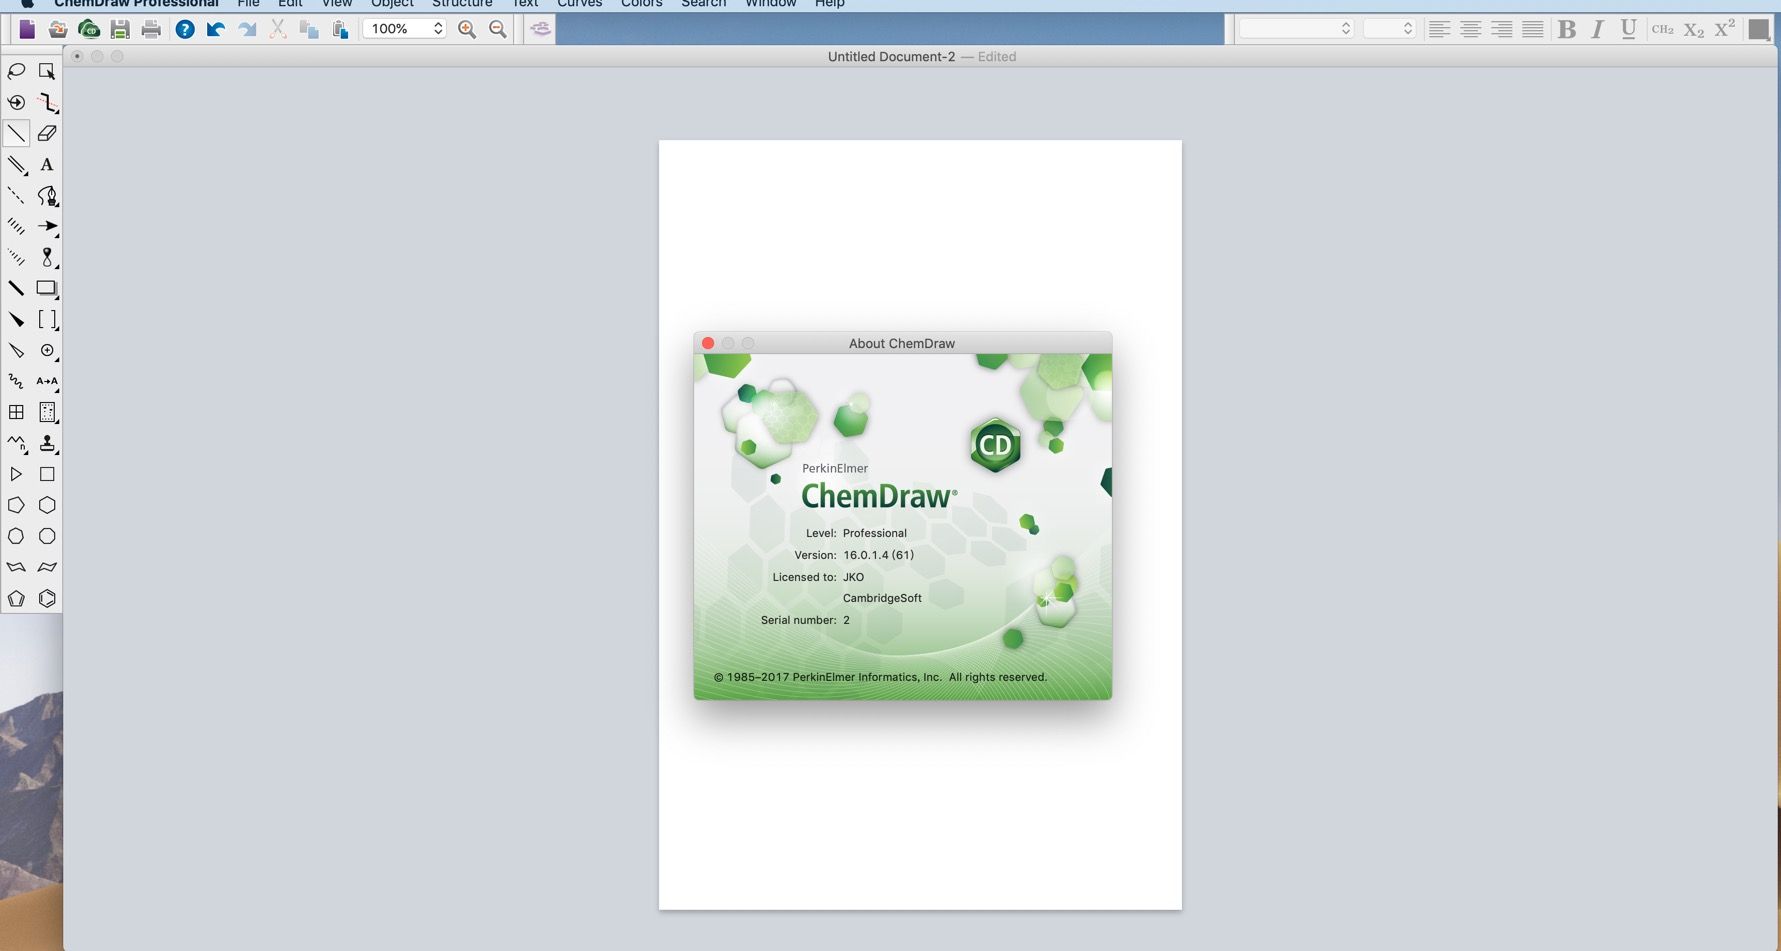Select the Lasso tool
This screenshot has height=951, width=1781.
[x=16, y=71]
